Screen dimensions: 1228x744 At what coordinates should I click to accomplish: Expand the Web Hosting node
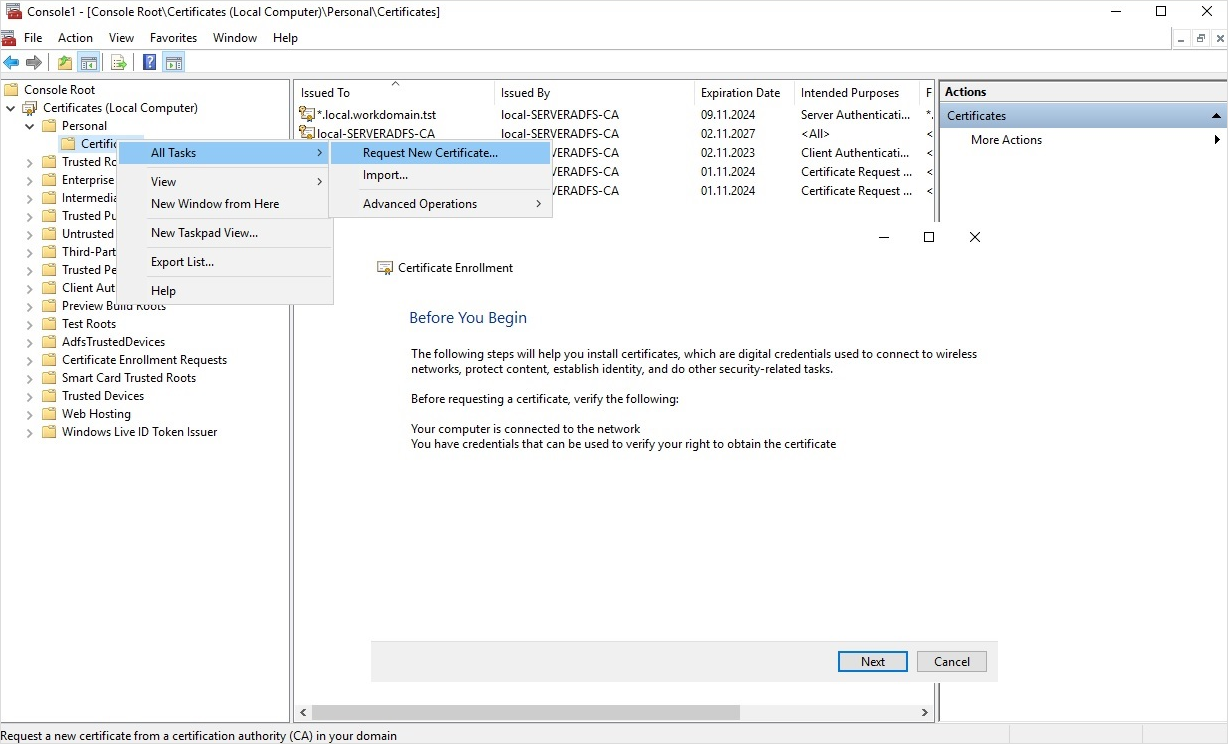point(30,414)
